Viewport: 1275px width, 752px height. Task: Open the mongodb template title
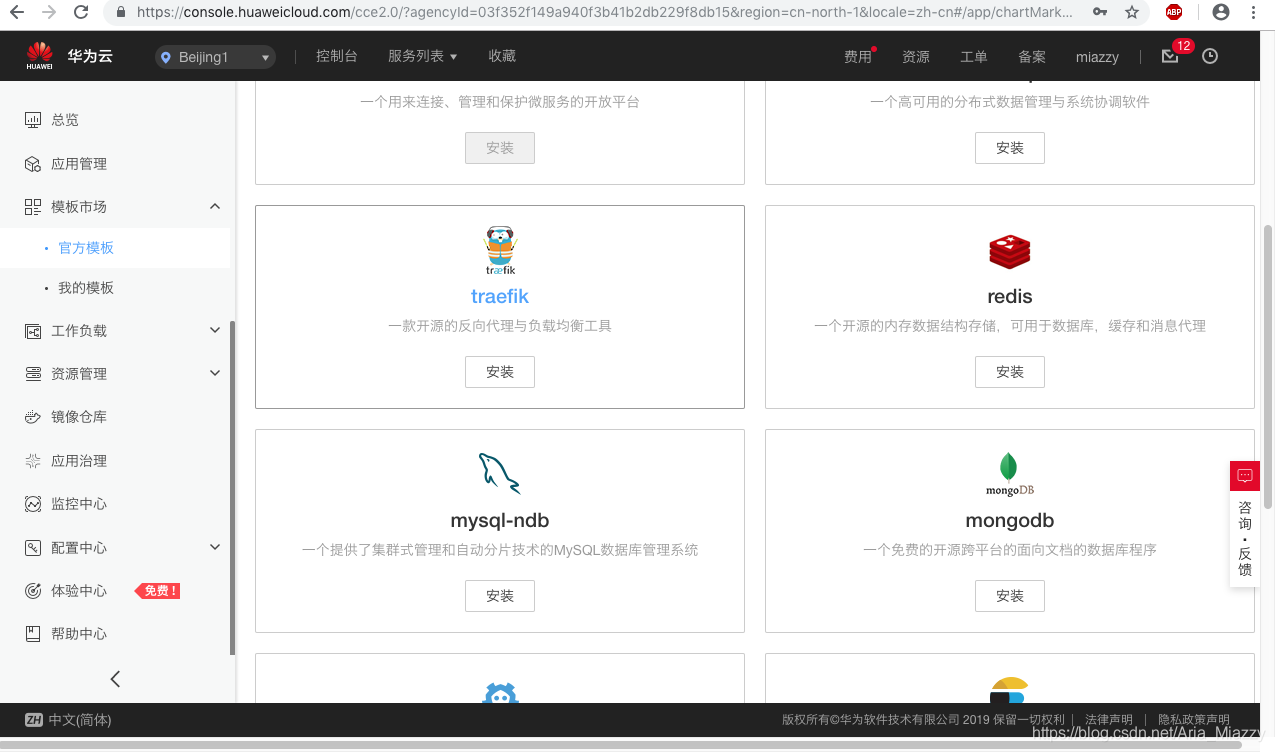[x=1010, y=521]
